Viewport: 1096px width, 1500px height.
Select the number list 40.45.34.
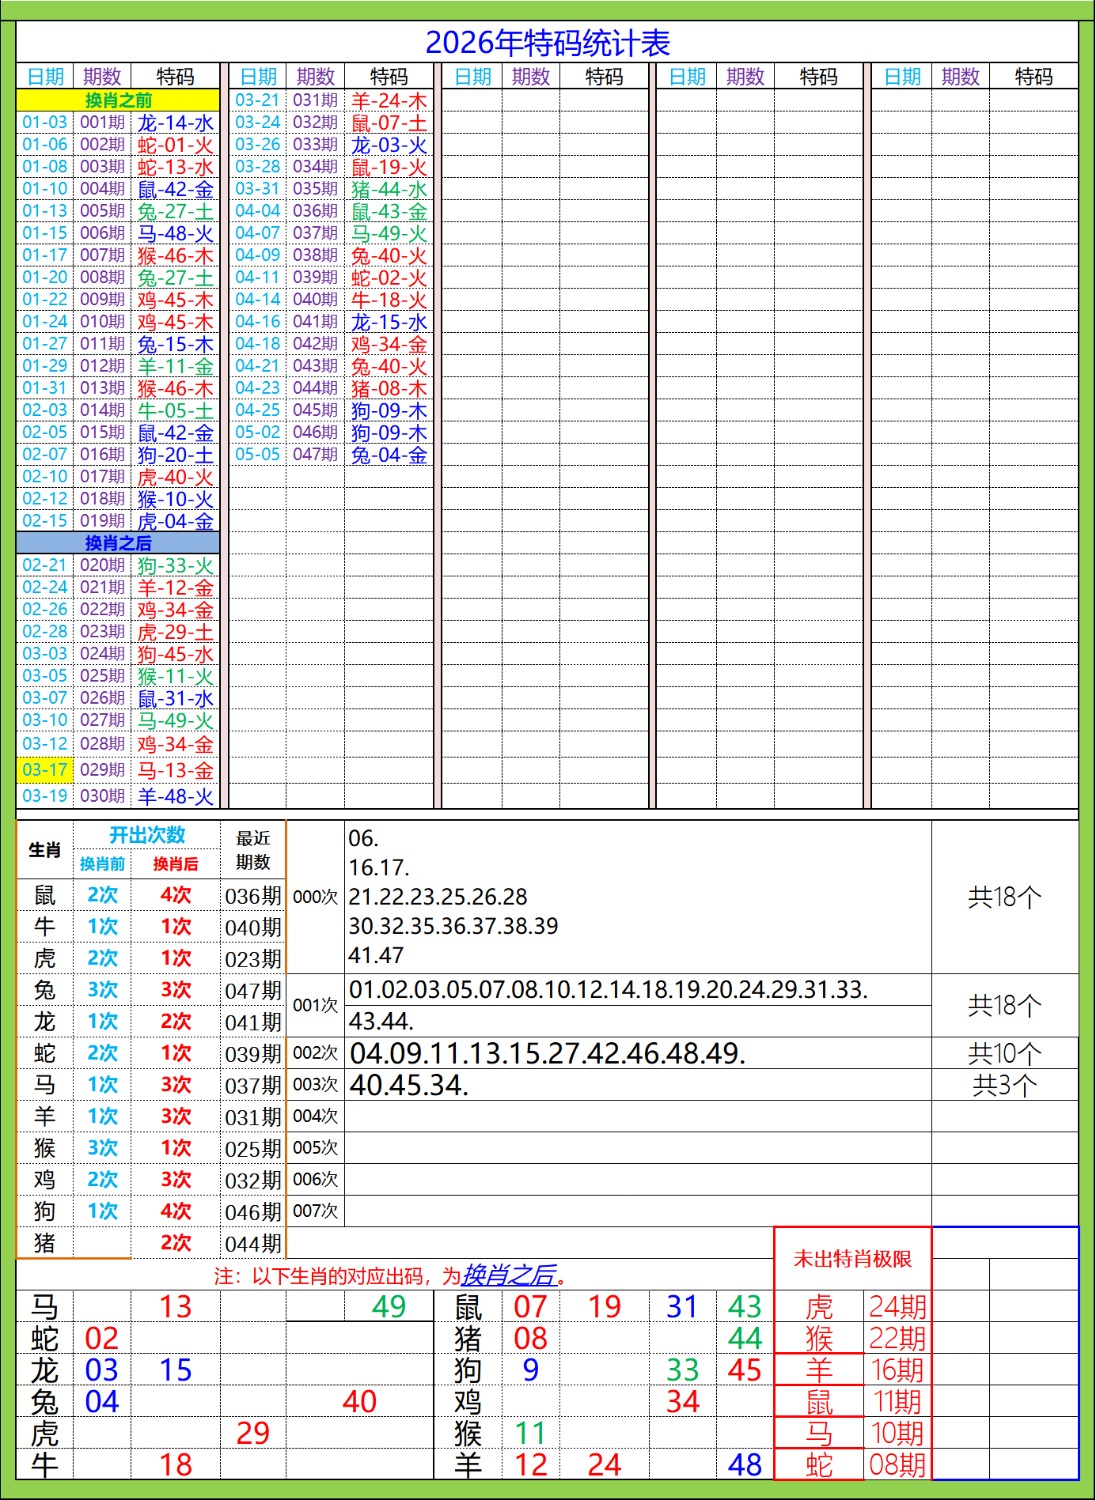point(409,1085)
